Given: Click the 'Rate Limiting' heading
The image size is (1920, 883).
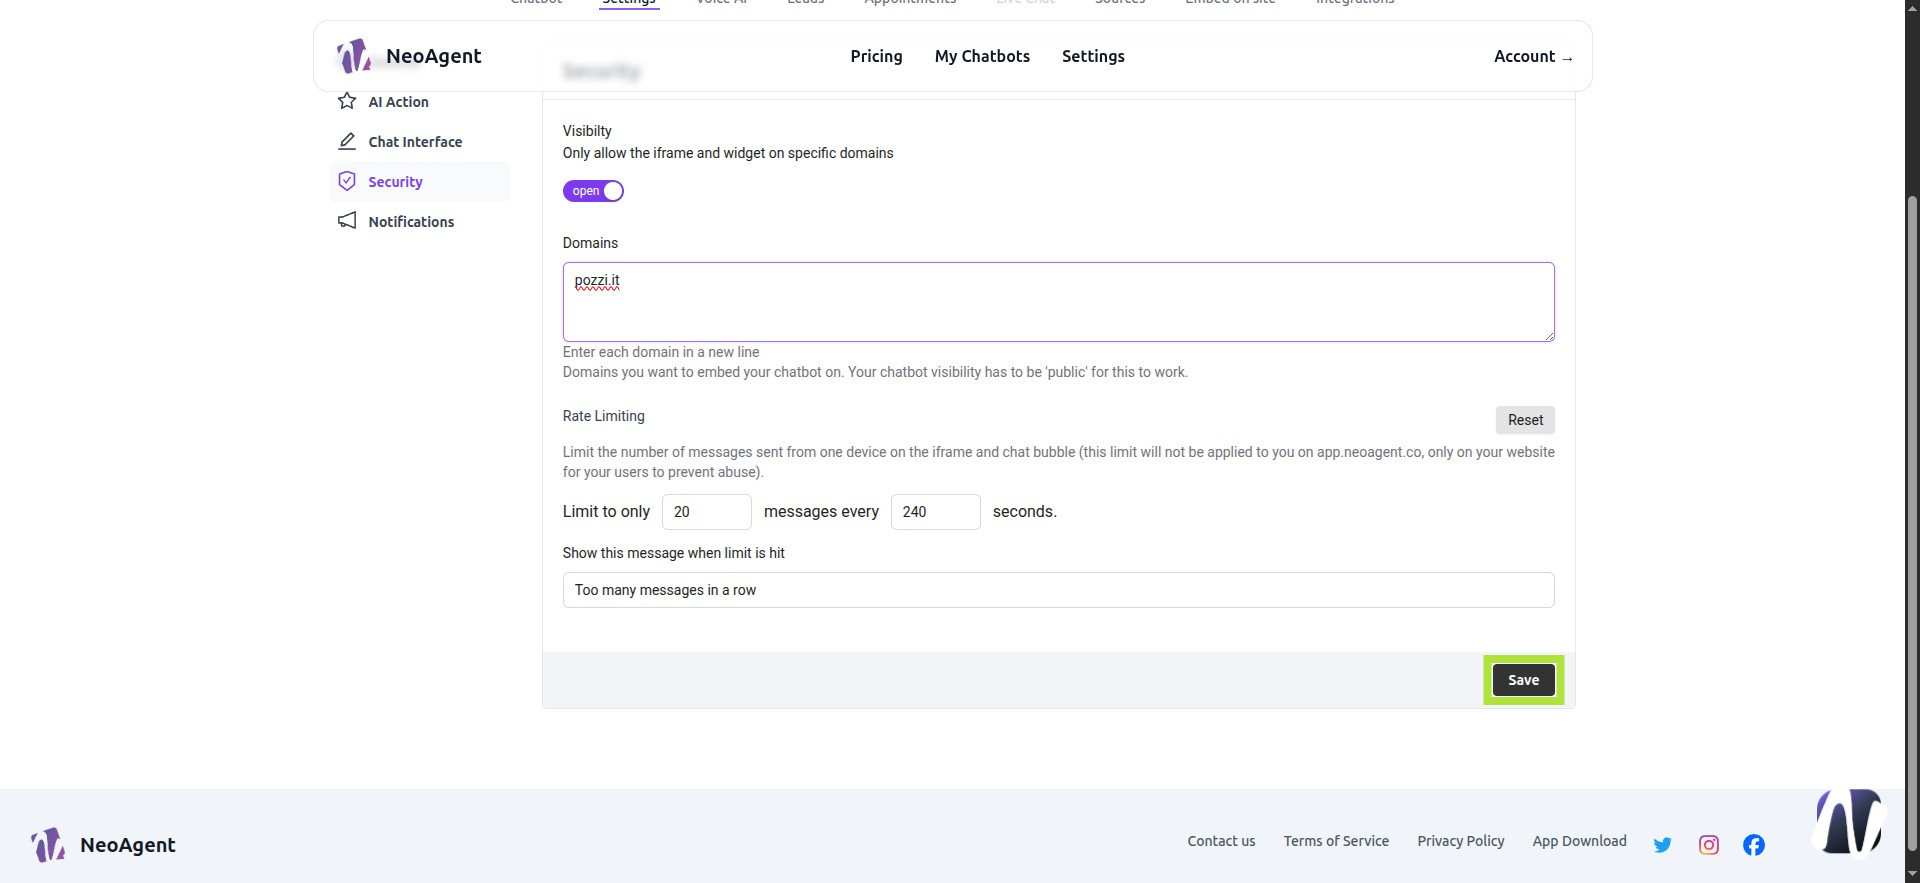Looking at the screenshot, I should (x=603, y=416).
